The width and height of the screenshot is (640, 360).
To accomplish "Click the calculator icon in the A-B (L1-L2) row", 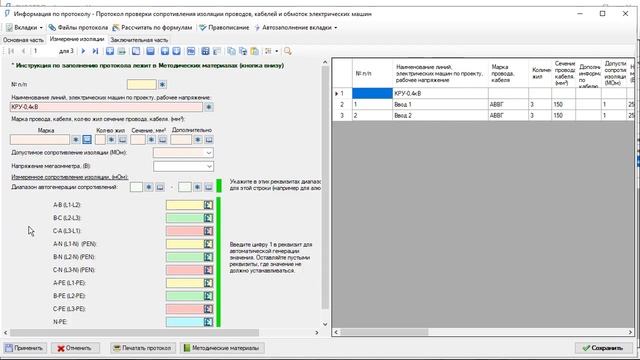I will [x=208, y=205].
